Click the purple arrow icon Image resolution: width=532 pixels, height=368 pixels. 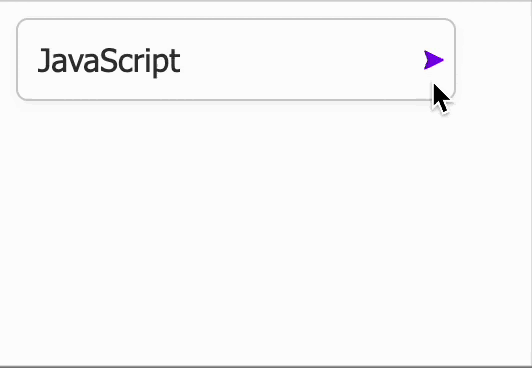tap(433, 60)
